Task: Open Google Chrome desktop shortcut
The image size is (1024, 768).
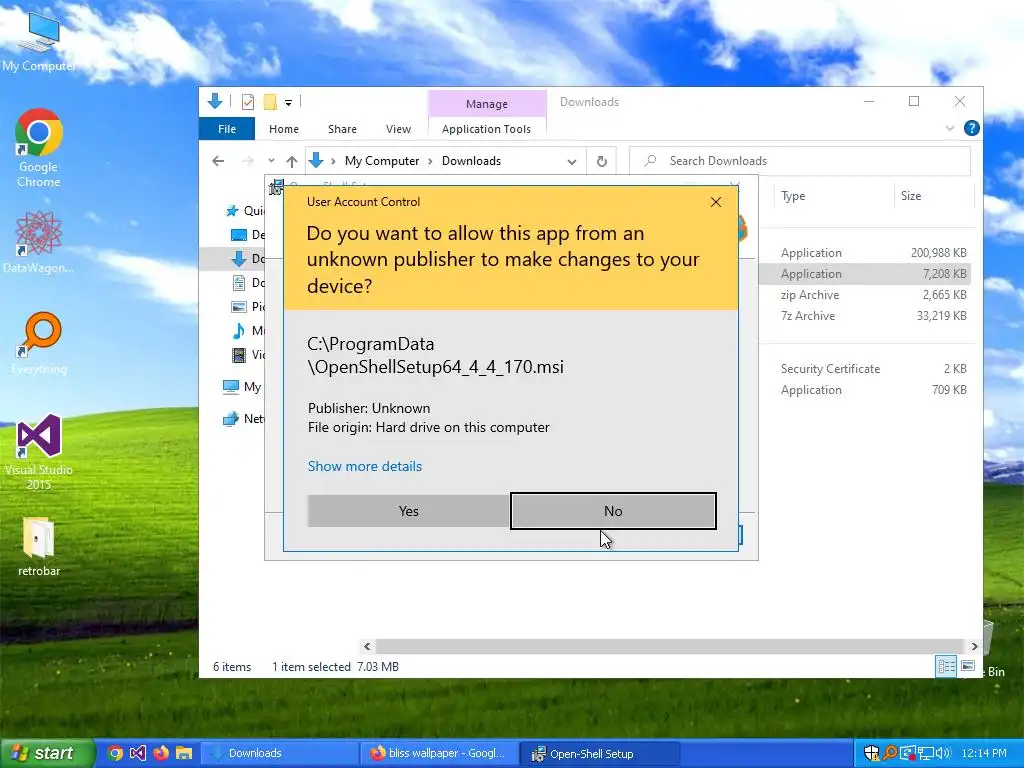Action: pos(39,148)
